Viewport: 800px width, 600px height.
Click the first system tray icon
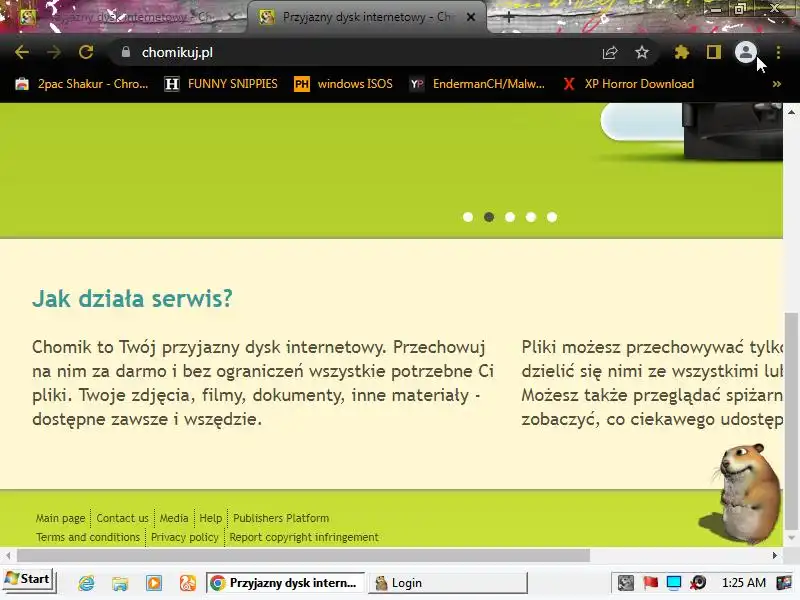[x=626, y=583]
